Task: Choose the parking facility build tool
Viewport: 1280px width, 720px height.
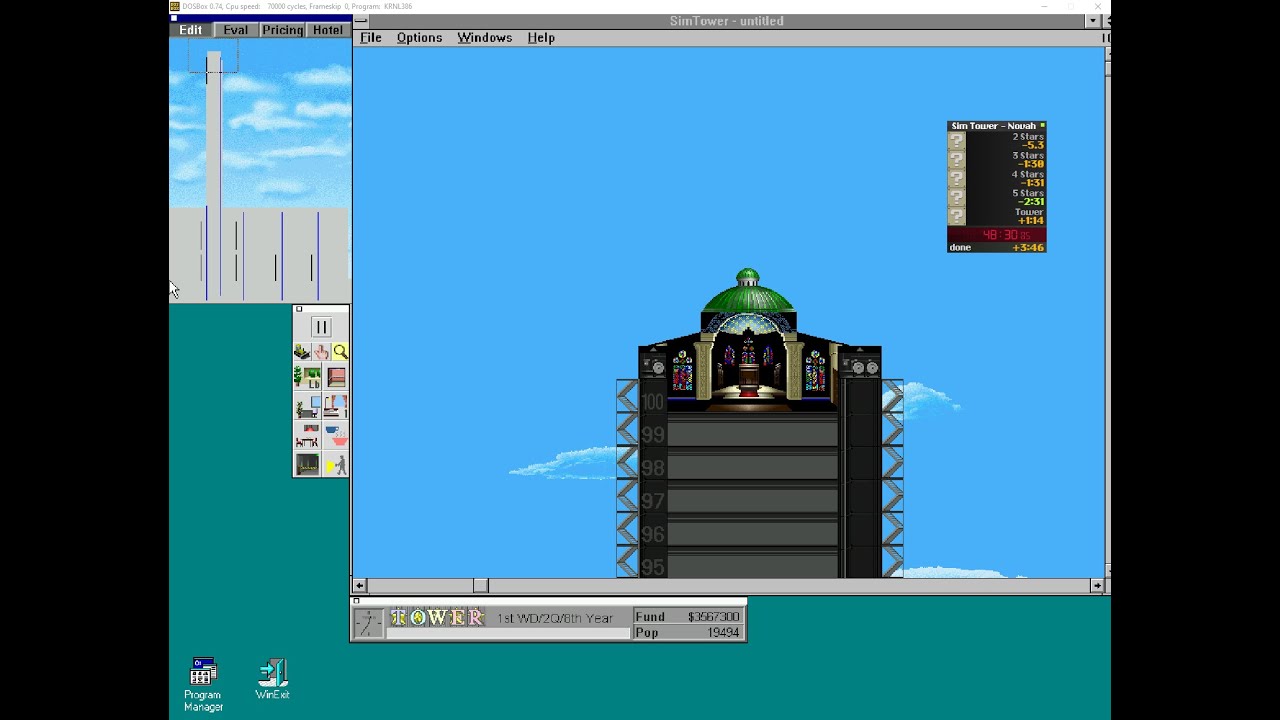Action: click(307, 465)
